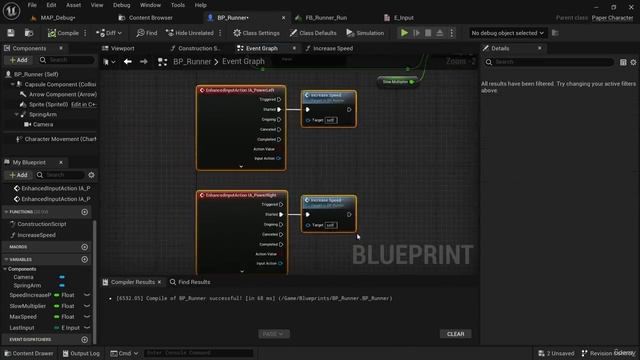This screenshot has height=360, width=640.
Task: Click the Find toolbar button
Action: 147,33
